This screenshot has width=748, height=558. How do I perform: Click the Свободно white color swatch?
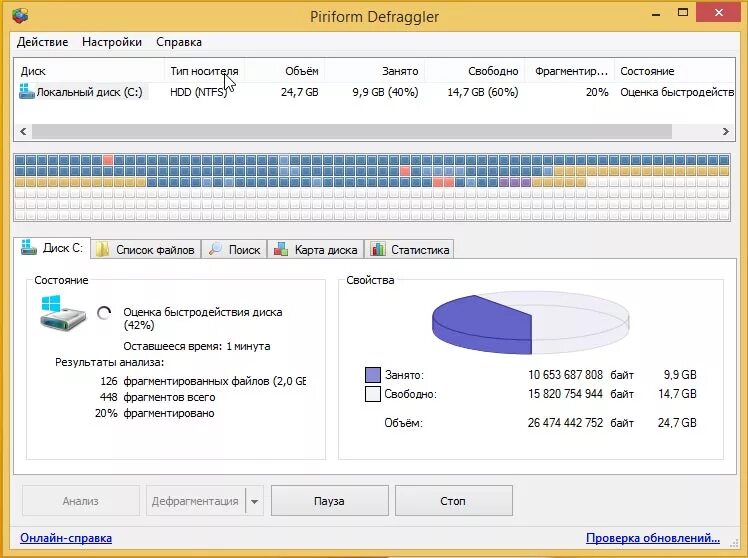pyautogui.click(x=373, y=394)
